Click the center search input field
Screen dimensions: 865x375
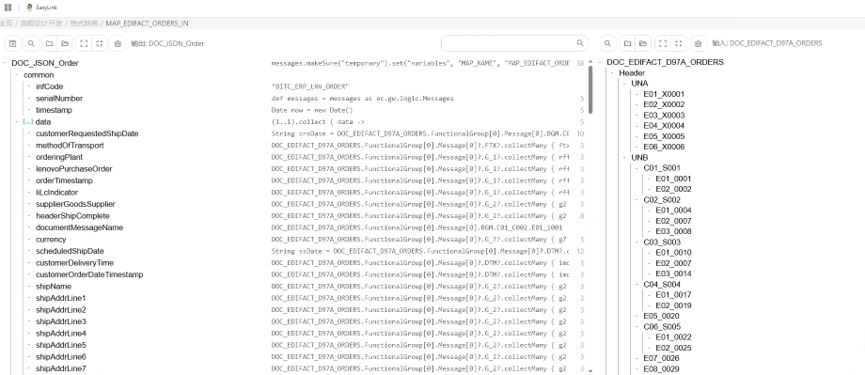click(514, 43)
